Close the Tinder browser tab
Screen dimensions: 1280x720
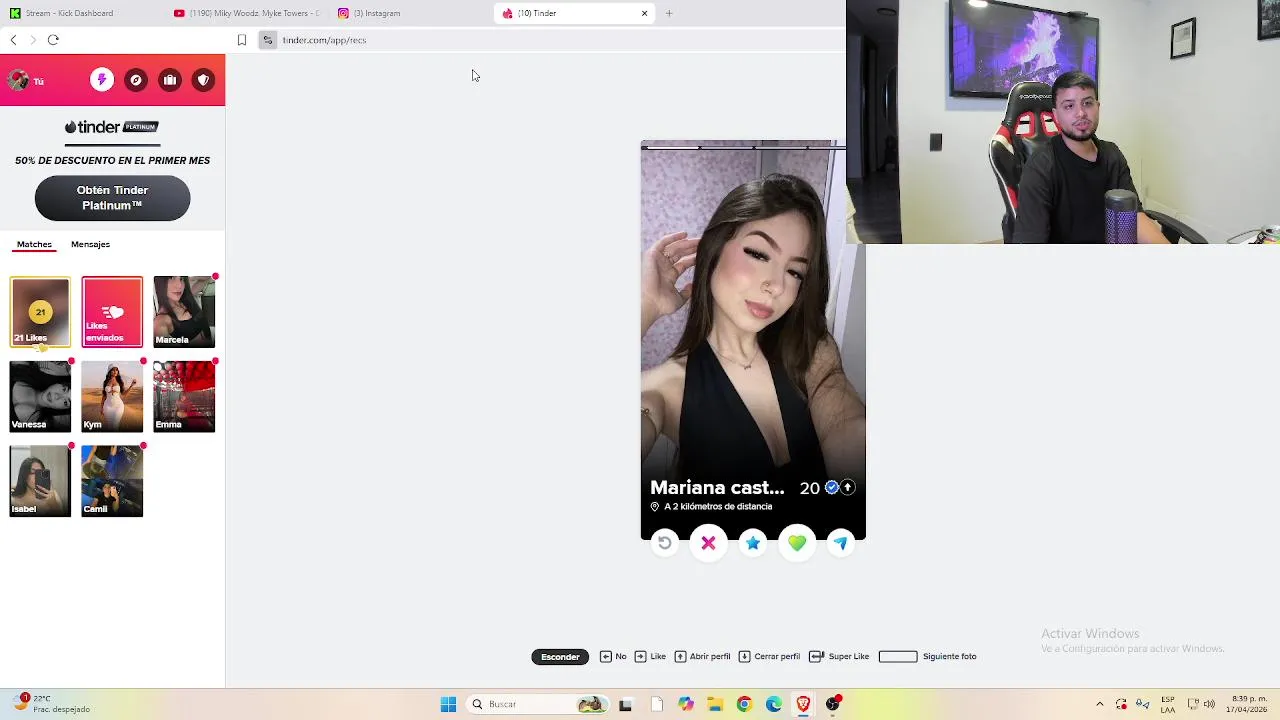point(644,13)
